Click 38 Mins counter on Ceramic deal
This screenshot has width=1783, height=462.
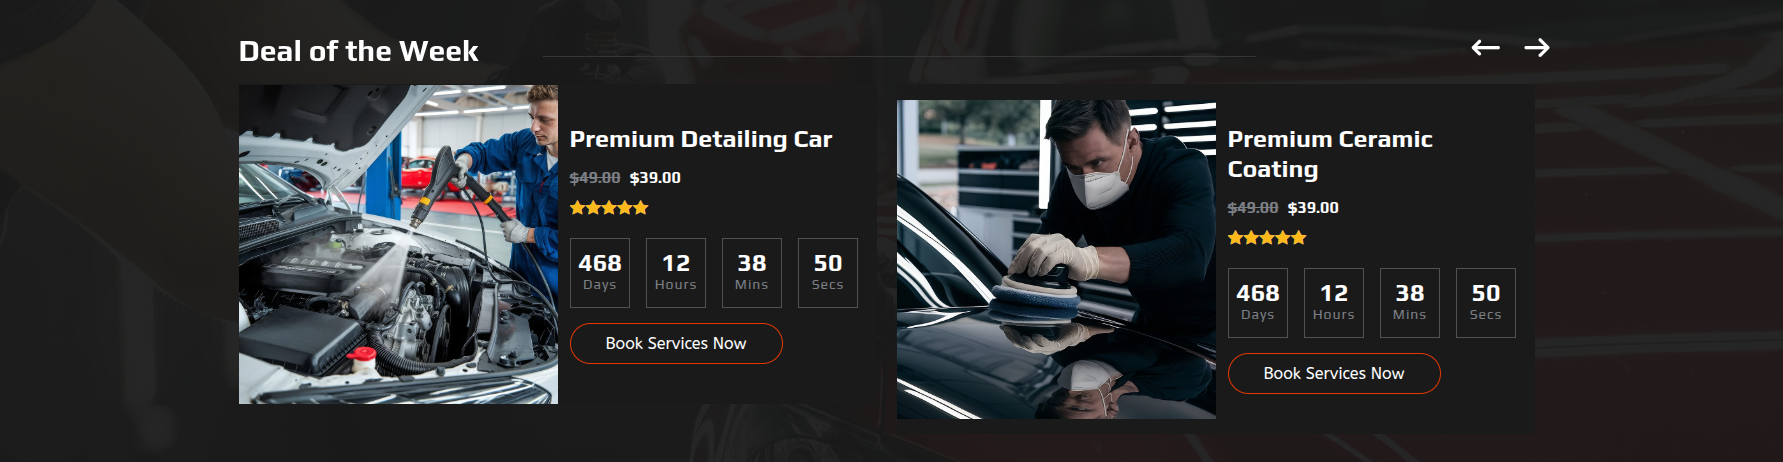[1410, 303]
